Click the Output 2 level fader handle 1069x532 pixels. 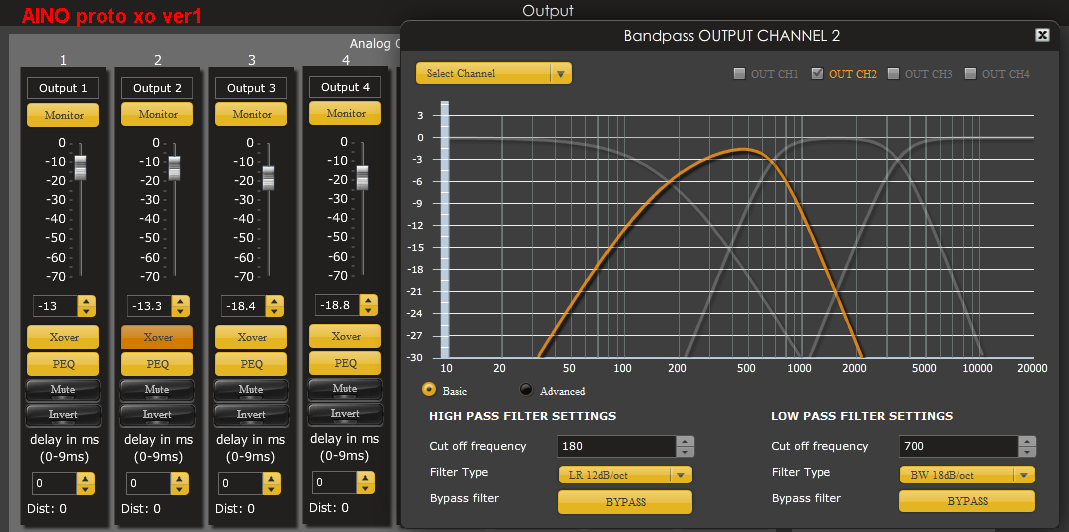coord(175,168)
